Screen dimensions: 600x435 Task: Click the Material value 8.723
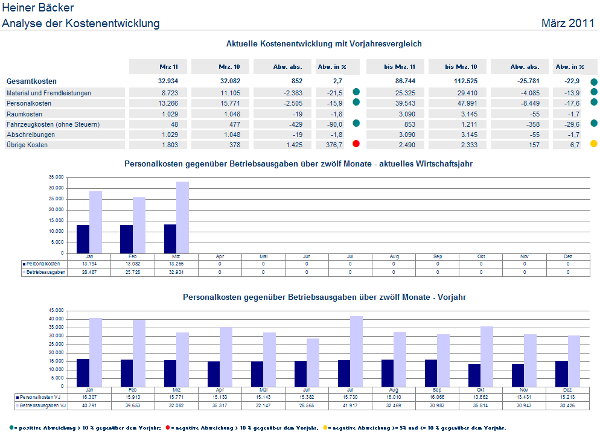coord(170,93)
